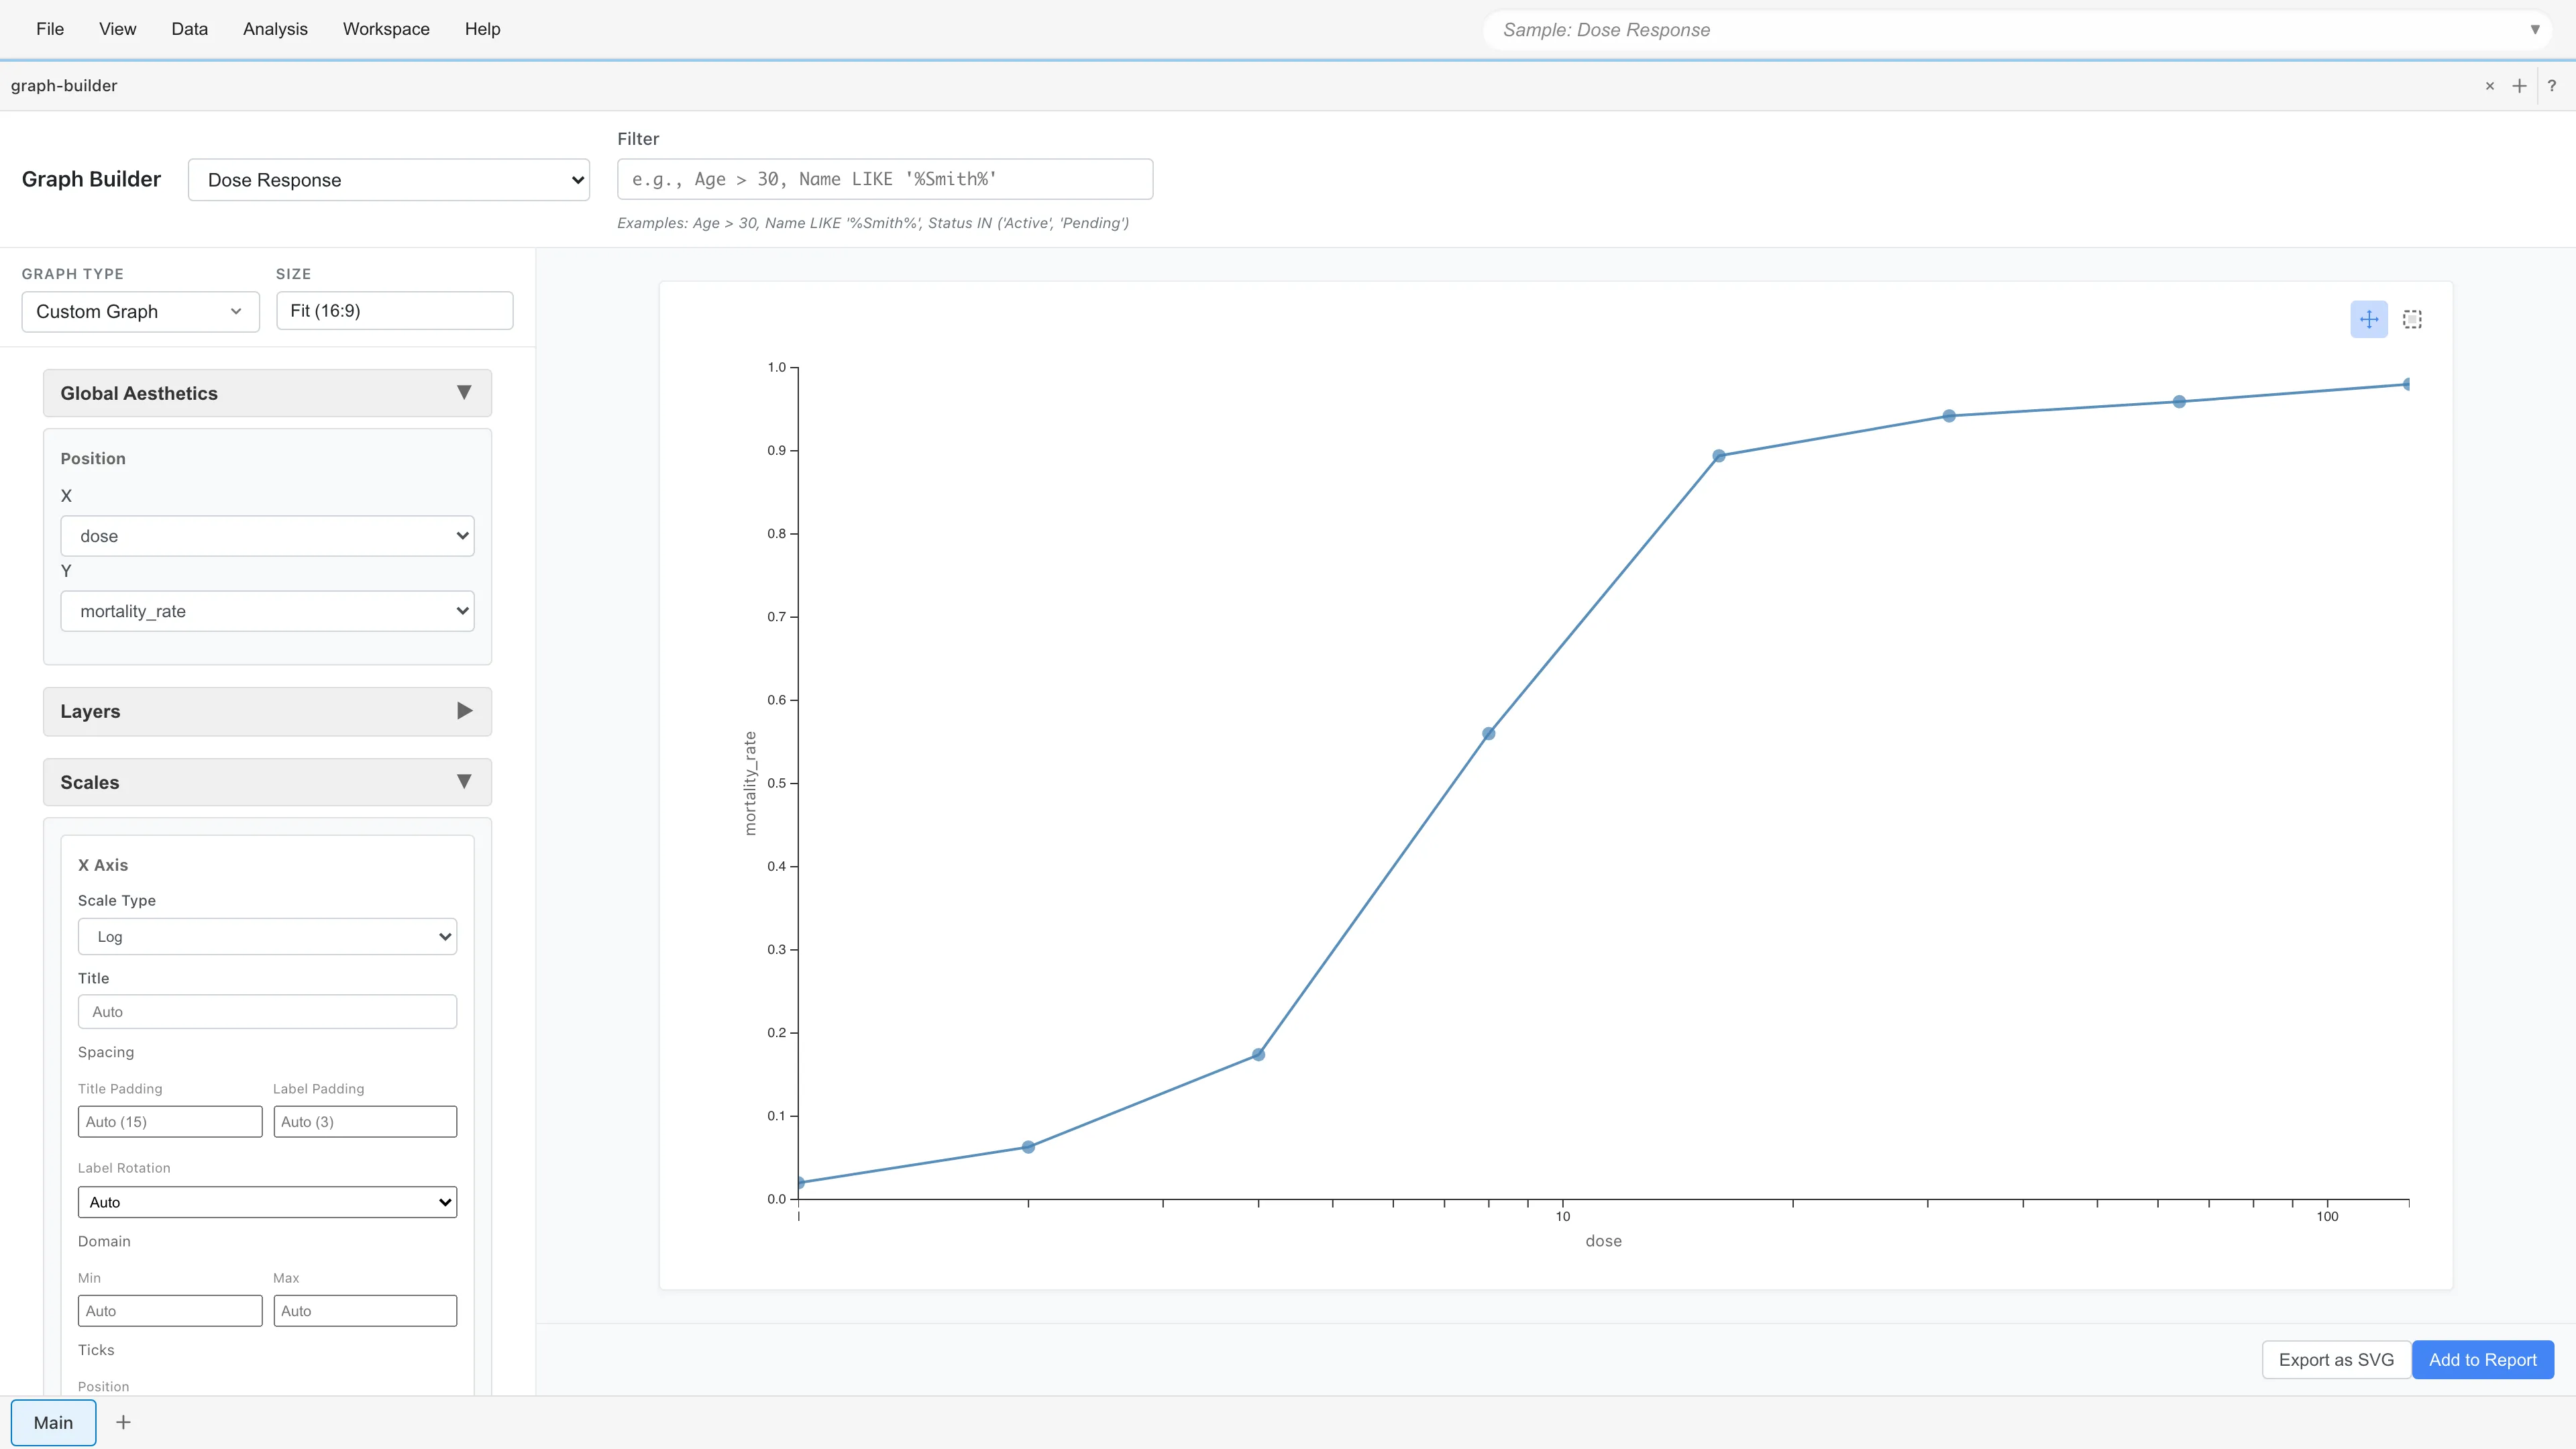Expand the Layers section
Screen dimensions: 2576x1449
tap(266, 711)
